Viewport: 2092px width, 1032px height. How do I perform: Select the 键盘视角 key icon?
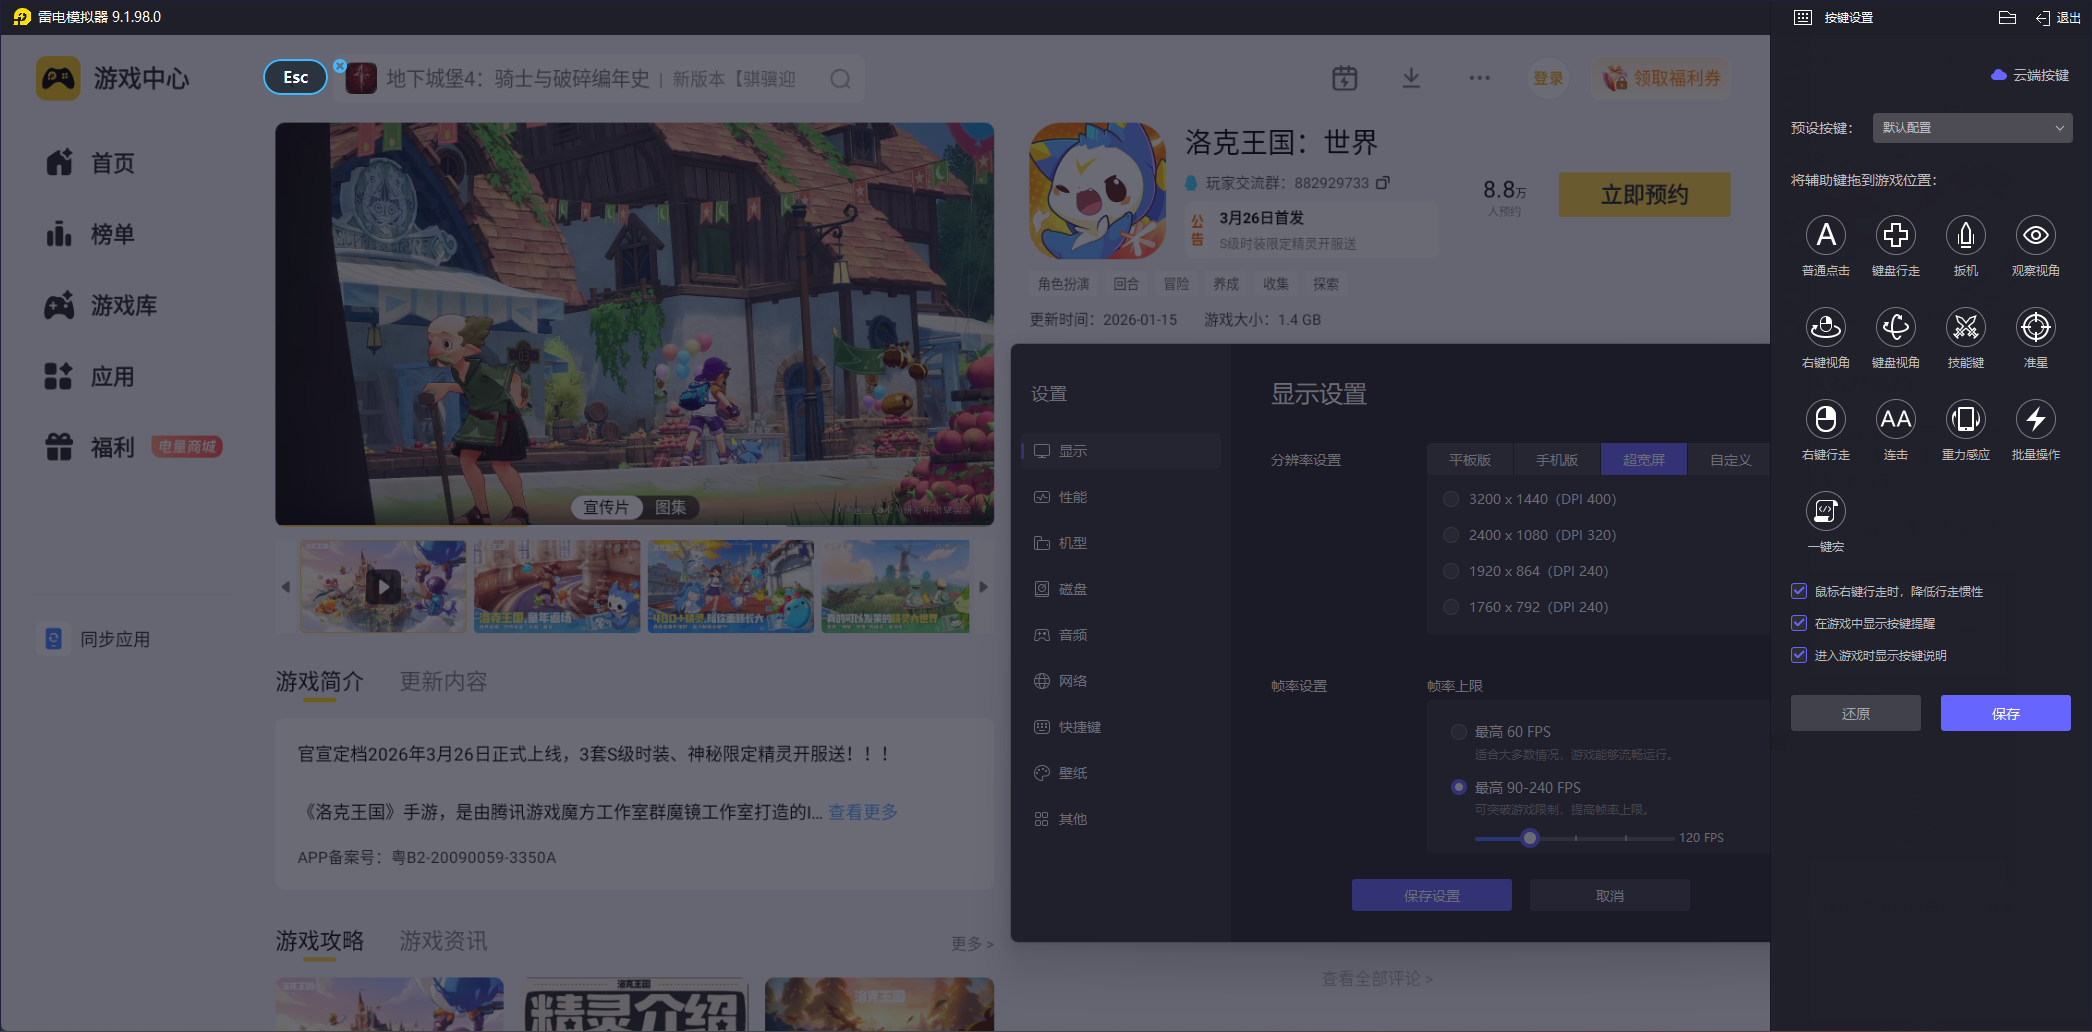click(x=1895, y=328)
